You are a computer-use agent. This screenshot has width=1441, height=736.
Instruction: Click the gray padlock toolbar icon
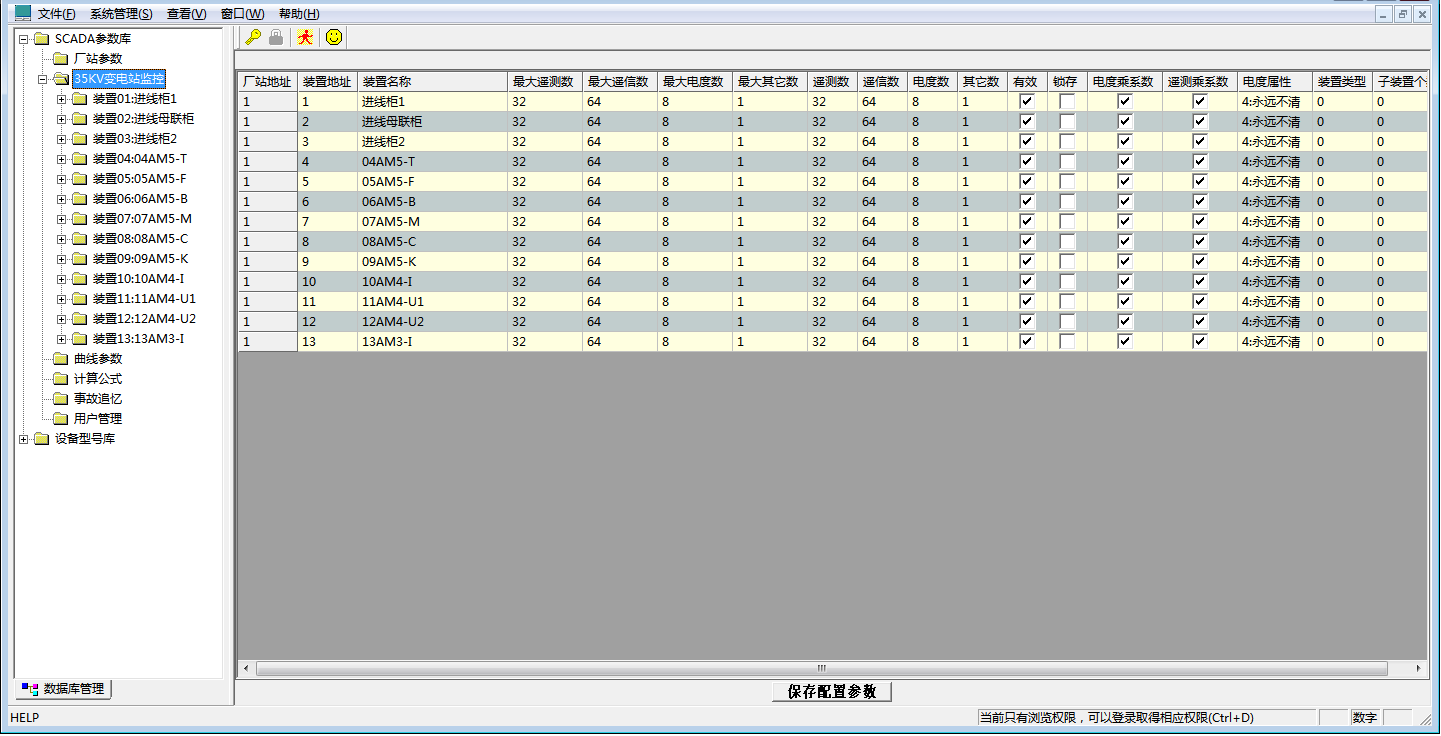point(276,37)
